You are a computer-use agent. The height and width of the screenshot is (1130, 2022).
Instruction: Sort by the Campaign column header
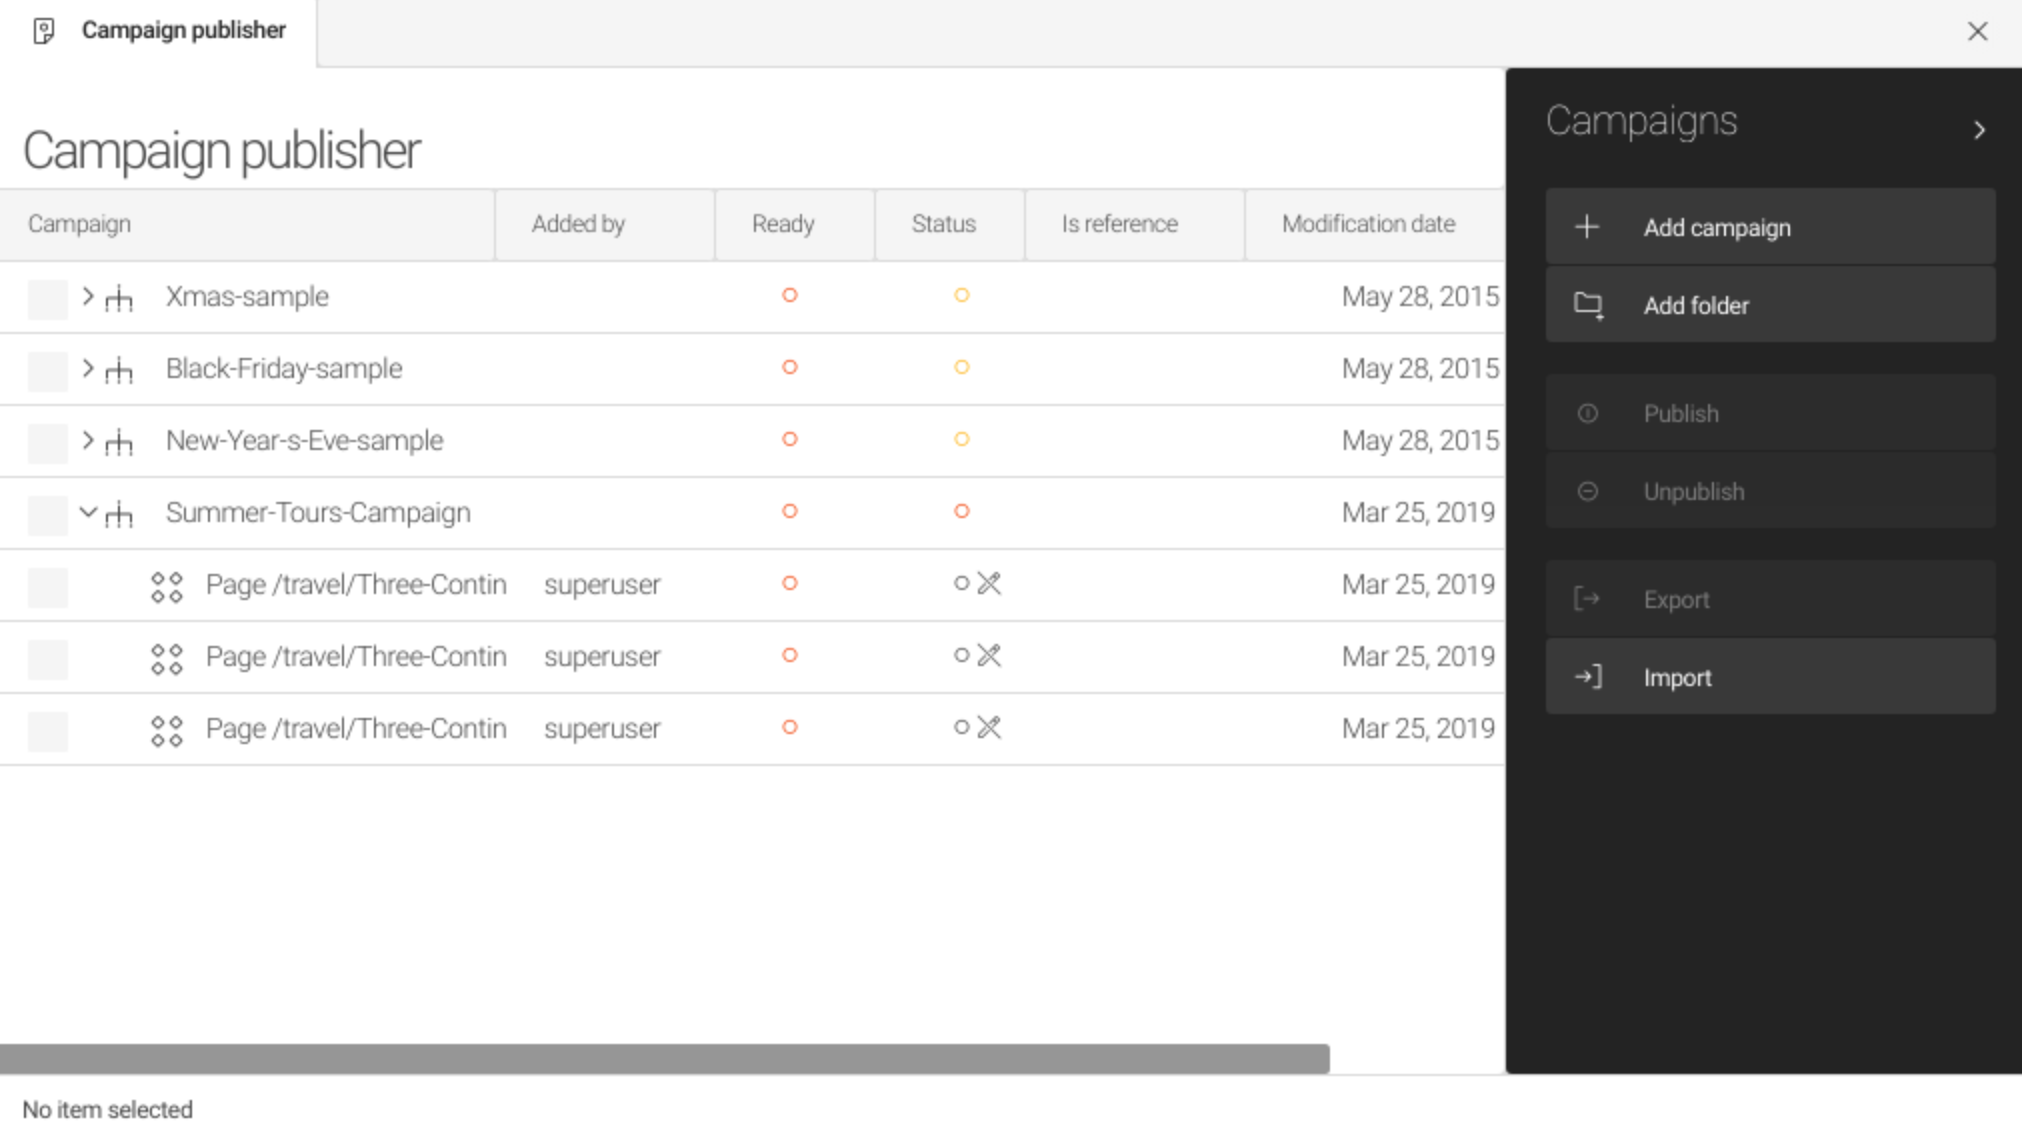(247, 224)
